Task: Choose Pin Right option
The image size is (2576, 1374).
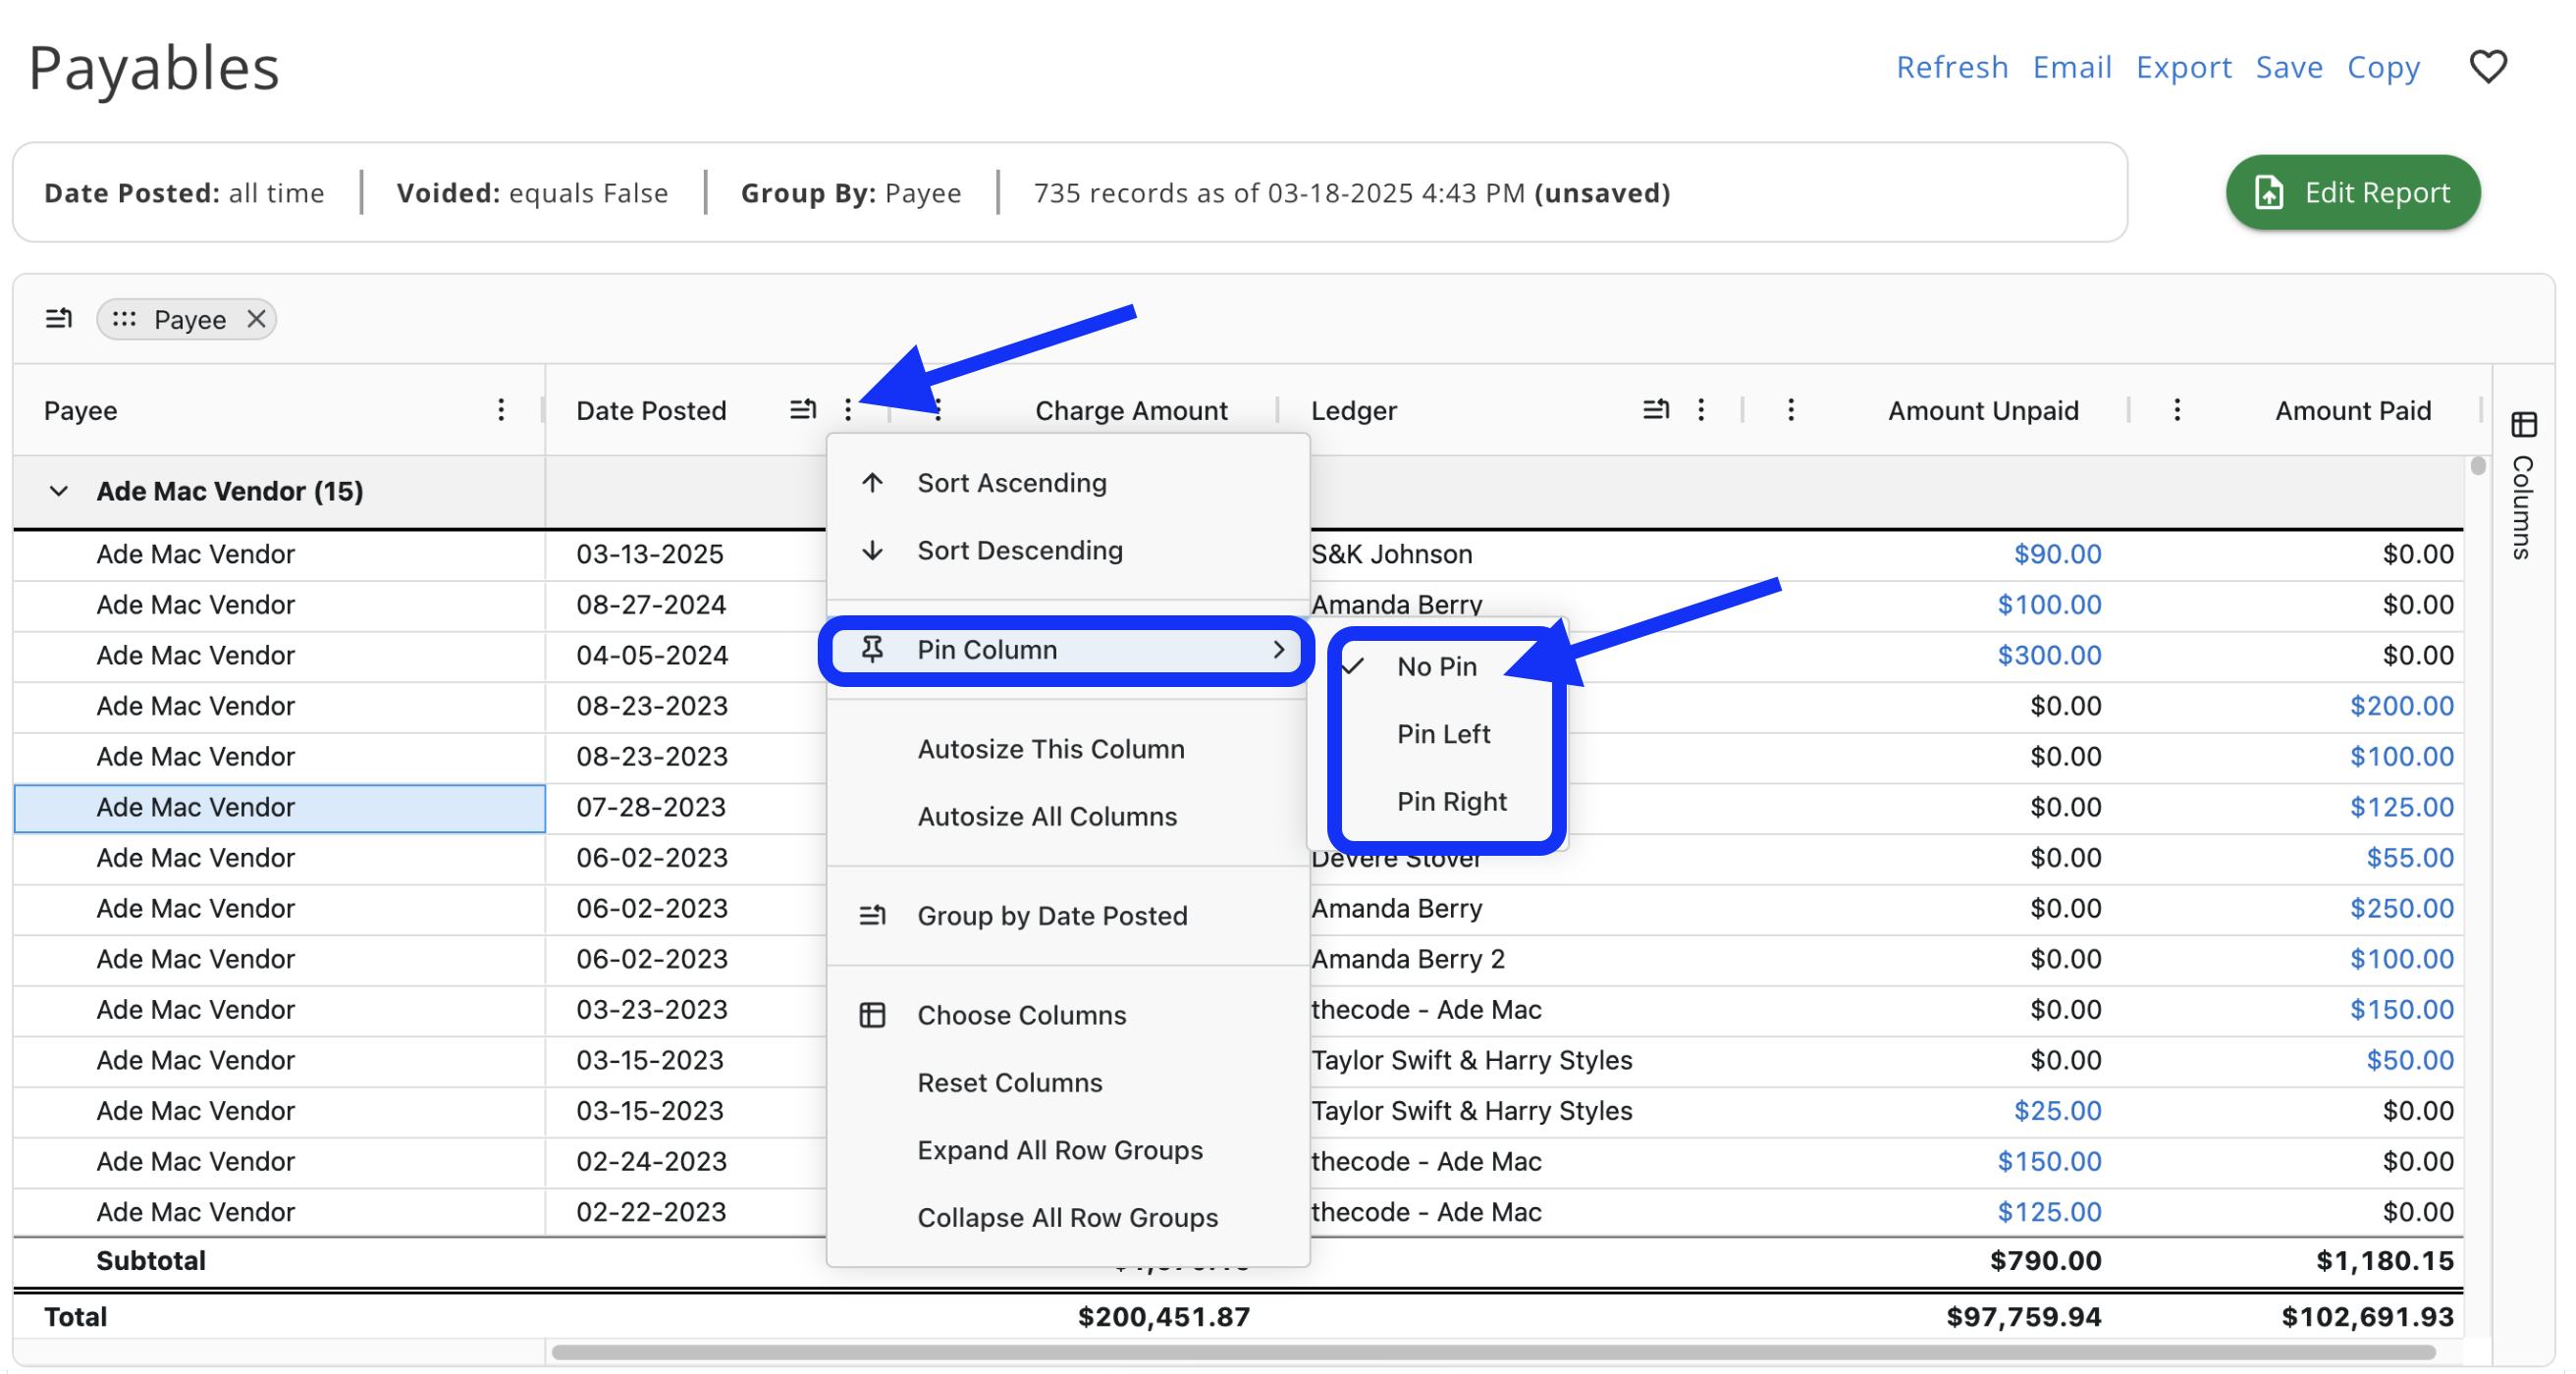Action: click(1451, 801)
